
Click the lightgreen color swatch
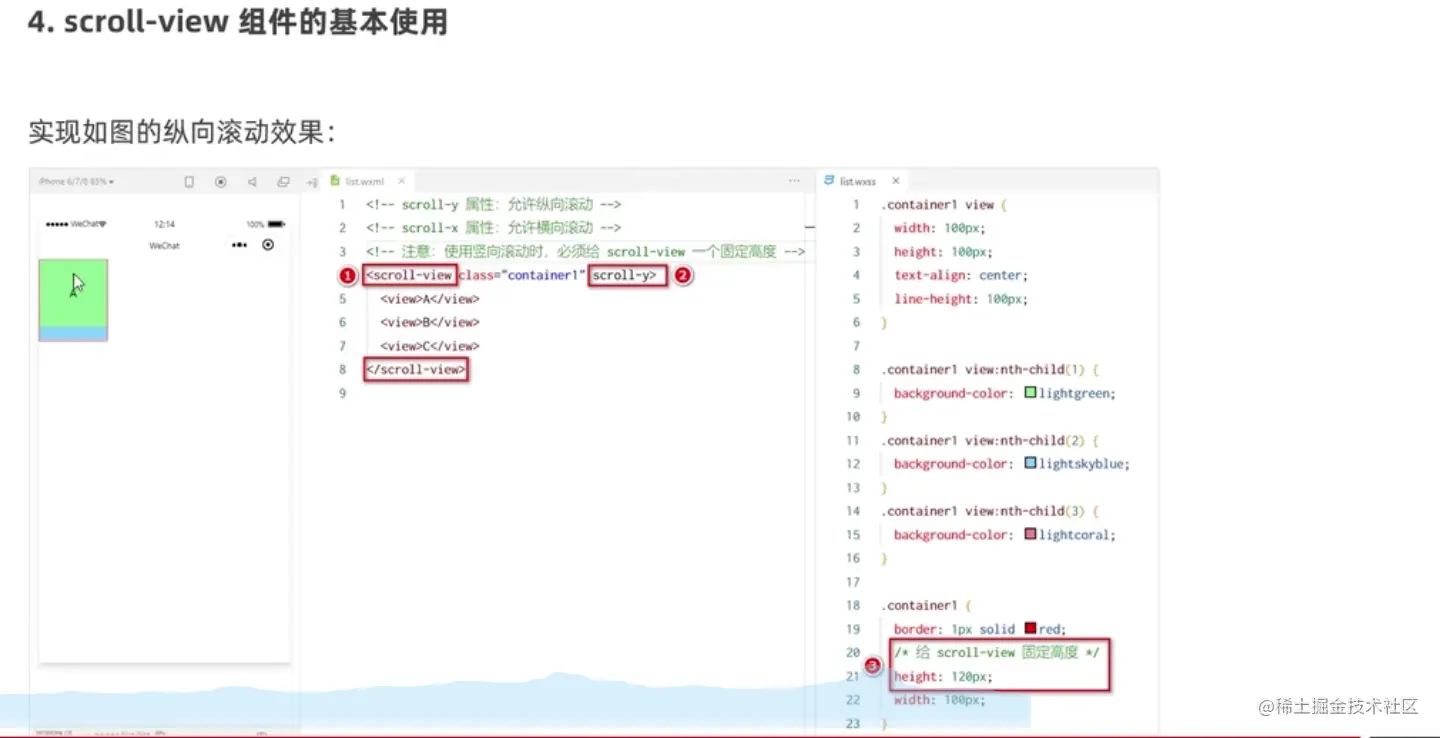click(1030, 393)
